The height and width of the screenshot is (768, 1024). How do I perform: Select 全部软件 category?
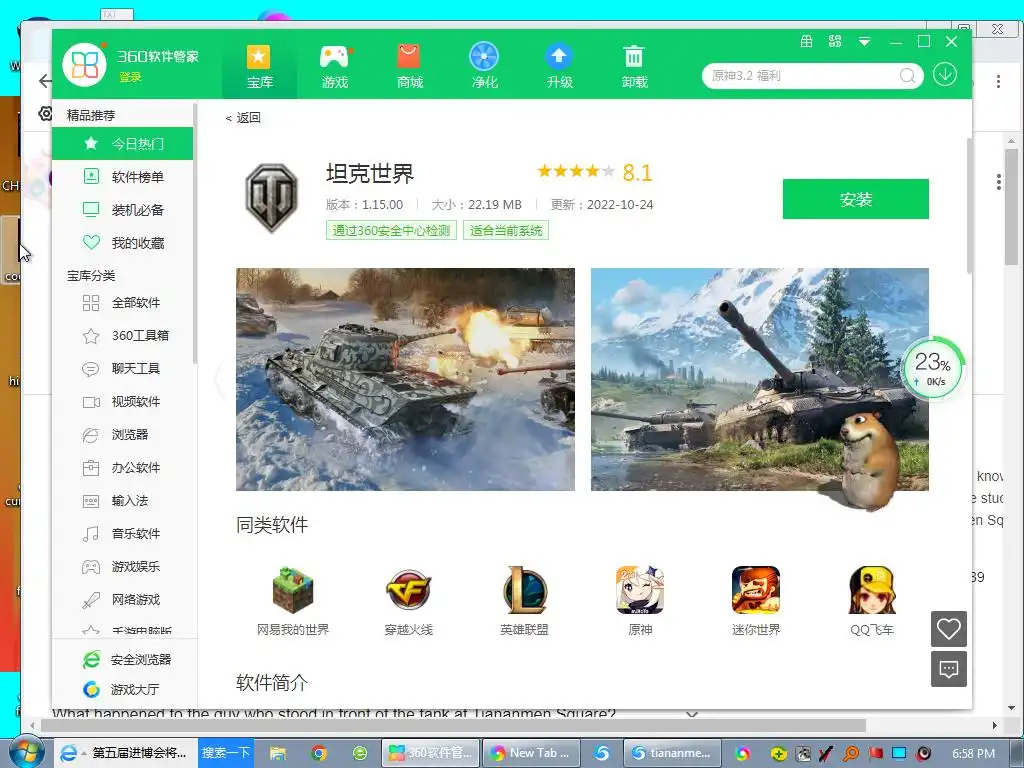pyautogui.click(x=123, y=302)
